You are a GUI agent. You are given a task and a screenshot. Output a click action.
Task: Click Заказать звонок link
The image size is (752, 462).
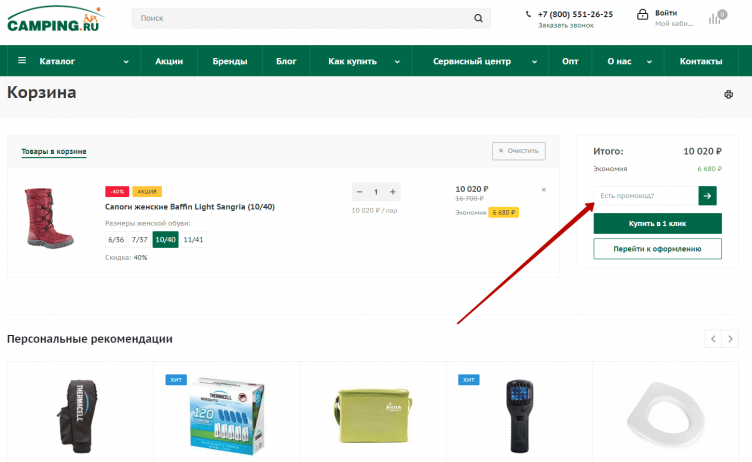pyautogui.click(x=565, y=25)
